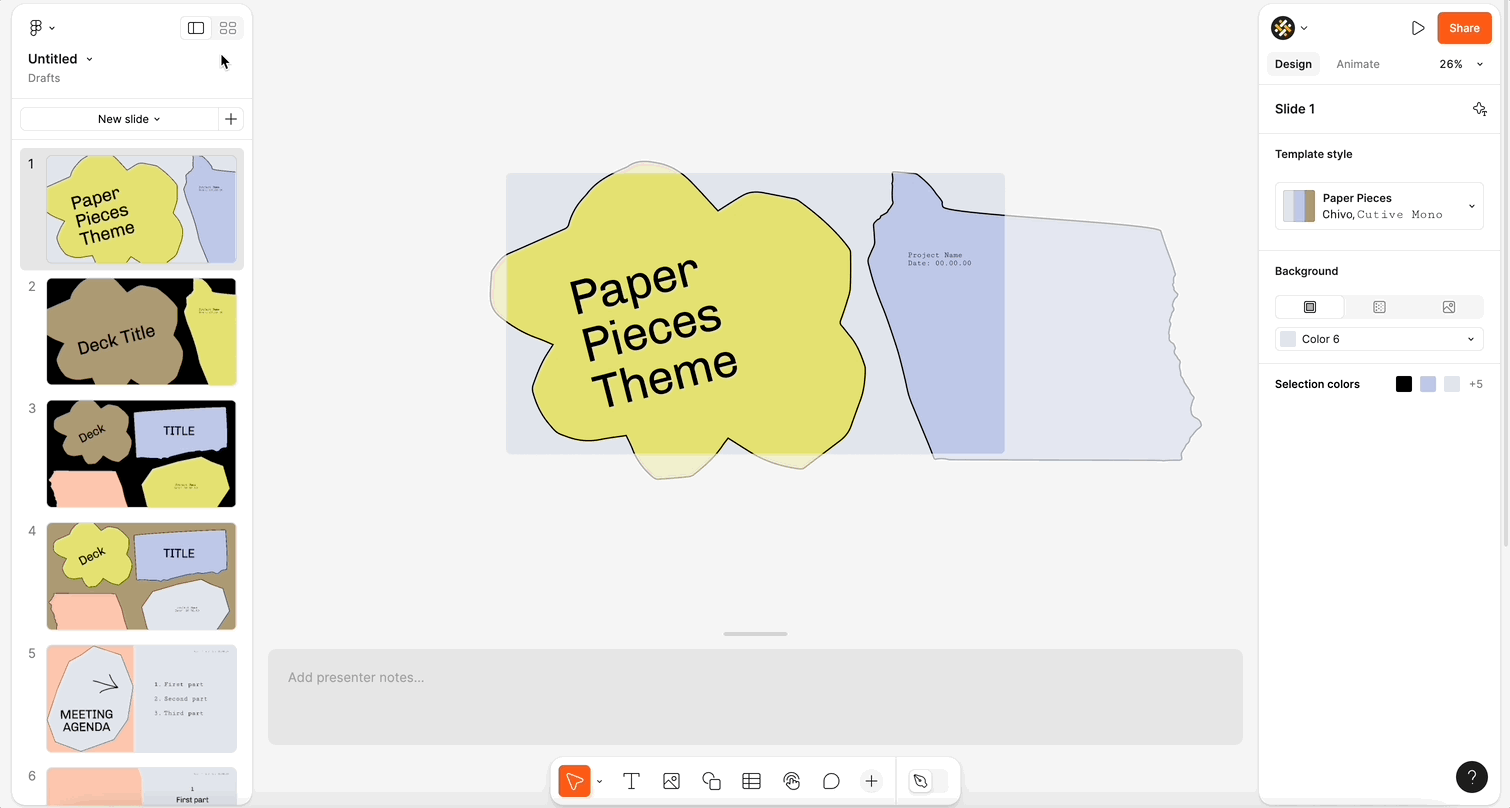Select the Shapes tool
The width and height of the screenshot is (1510, 808).
(x=711, y=781)
